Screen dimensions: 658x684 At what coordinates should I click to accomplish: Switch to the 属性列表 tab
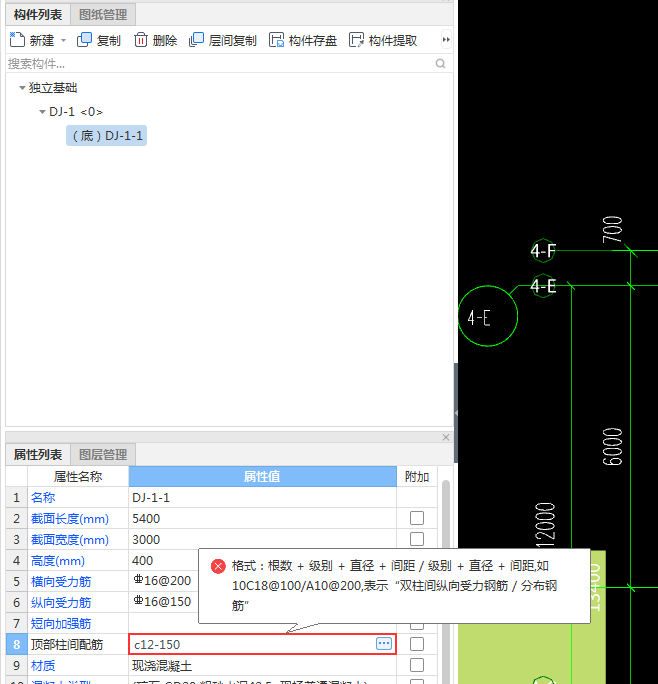(x=38, y=455)
